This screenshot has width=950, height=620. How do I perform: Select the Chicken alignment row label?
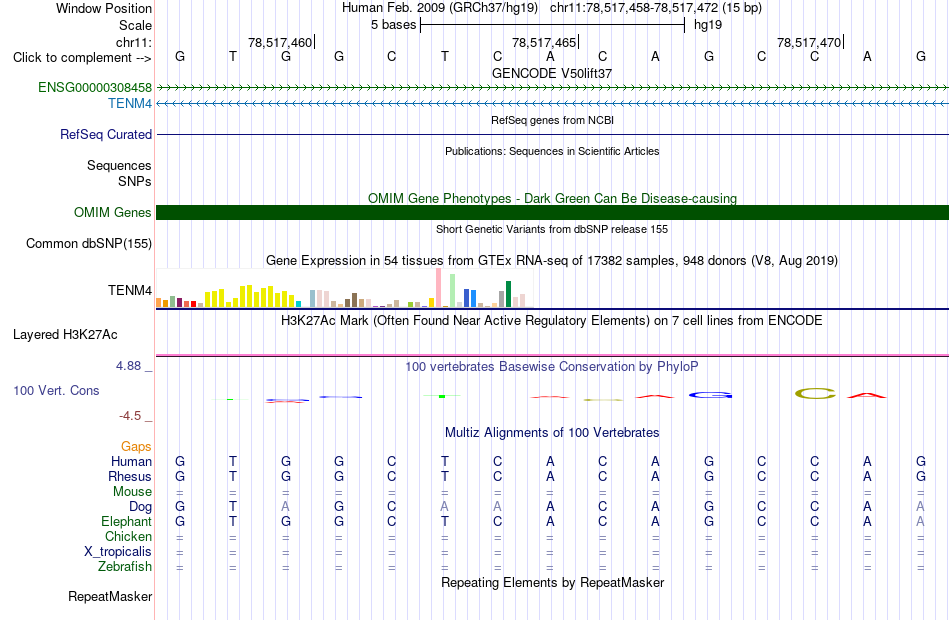(128, 536)
